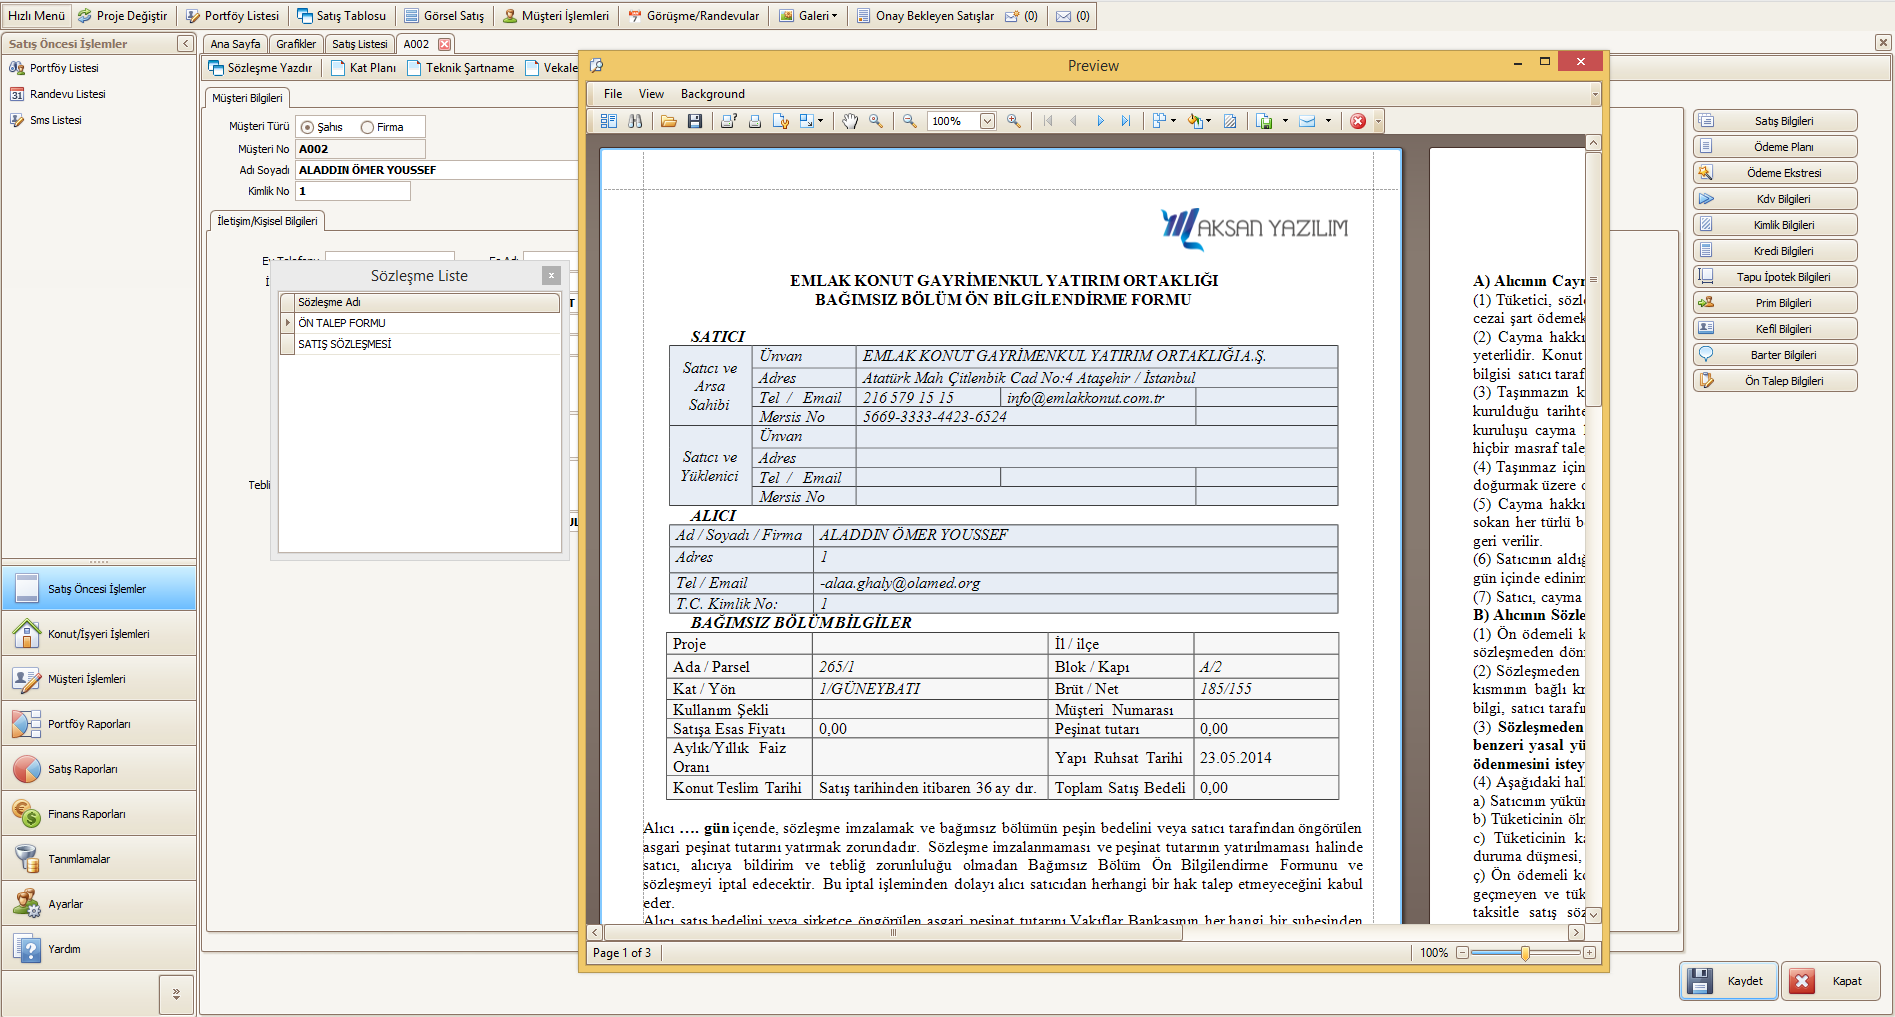Open Konut/İşyeri İşlemleri navigation group
Viewport: 1895px width, 1017px height.
[x=99, y=634]
